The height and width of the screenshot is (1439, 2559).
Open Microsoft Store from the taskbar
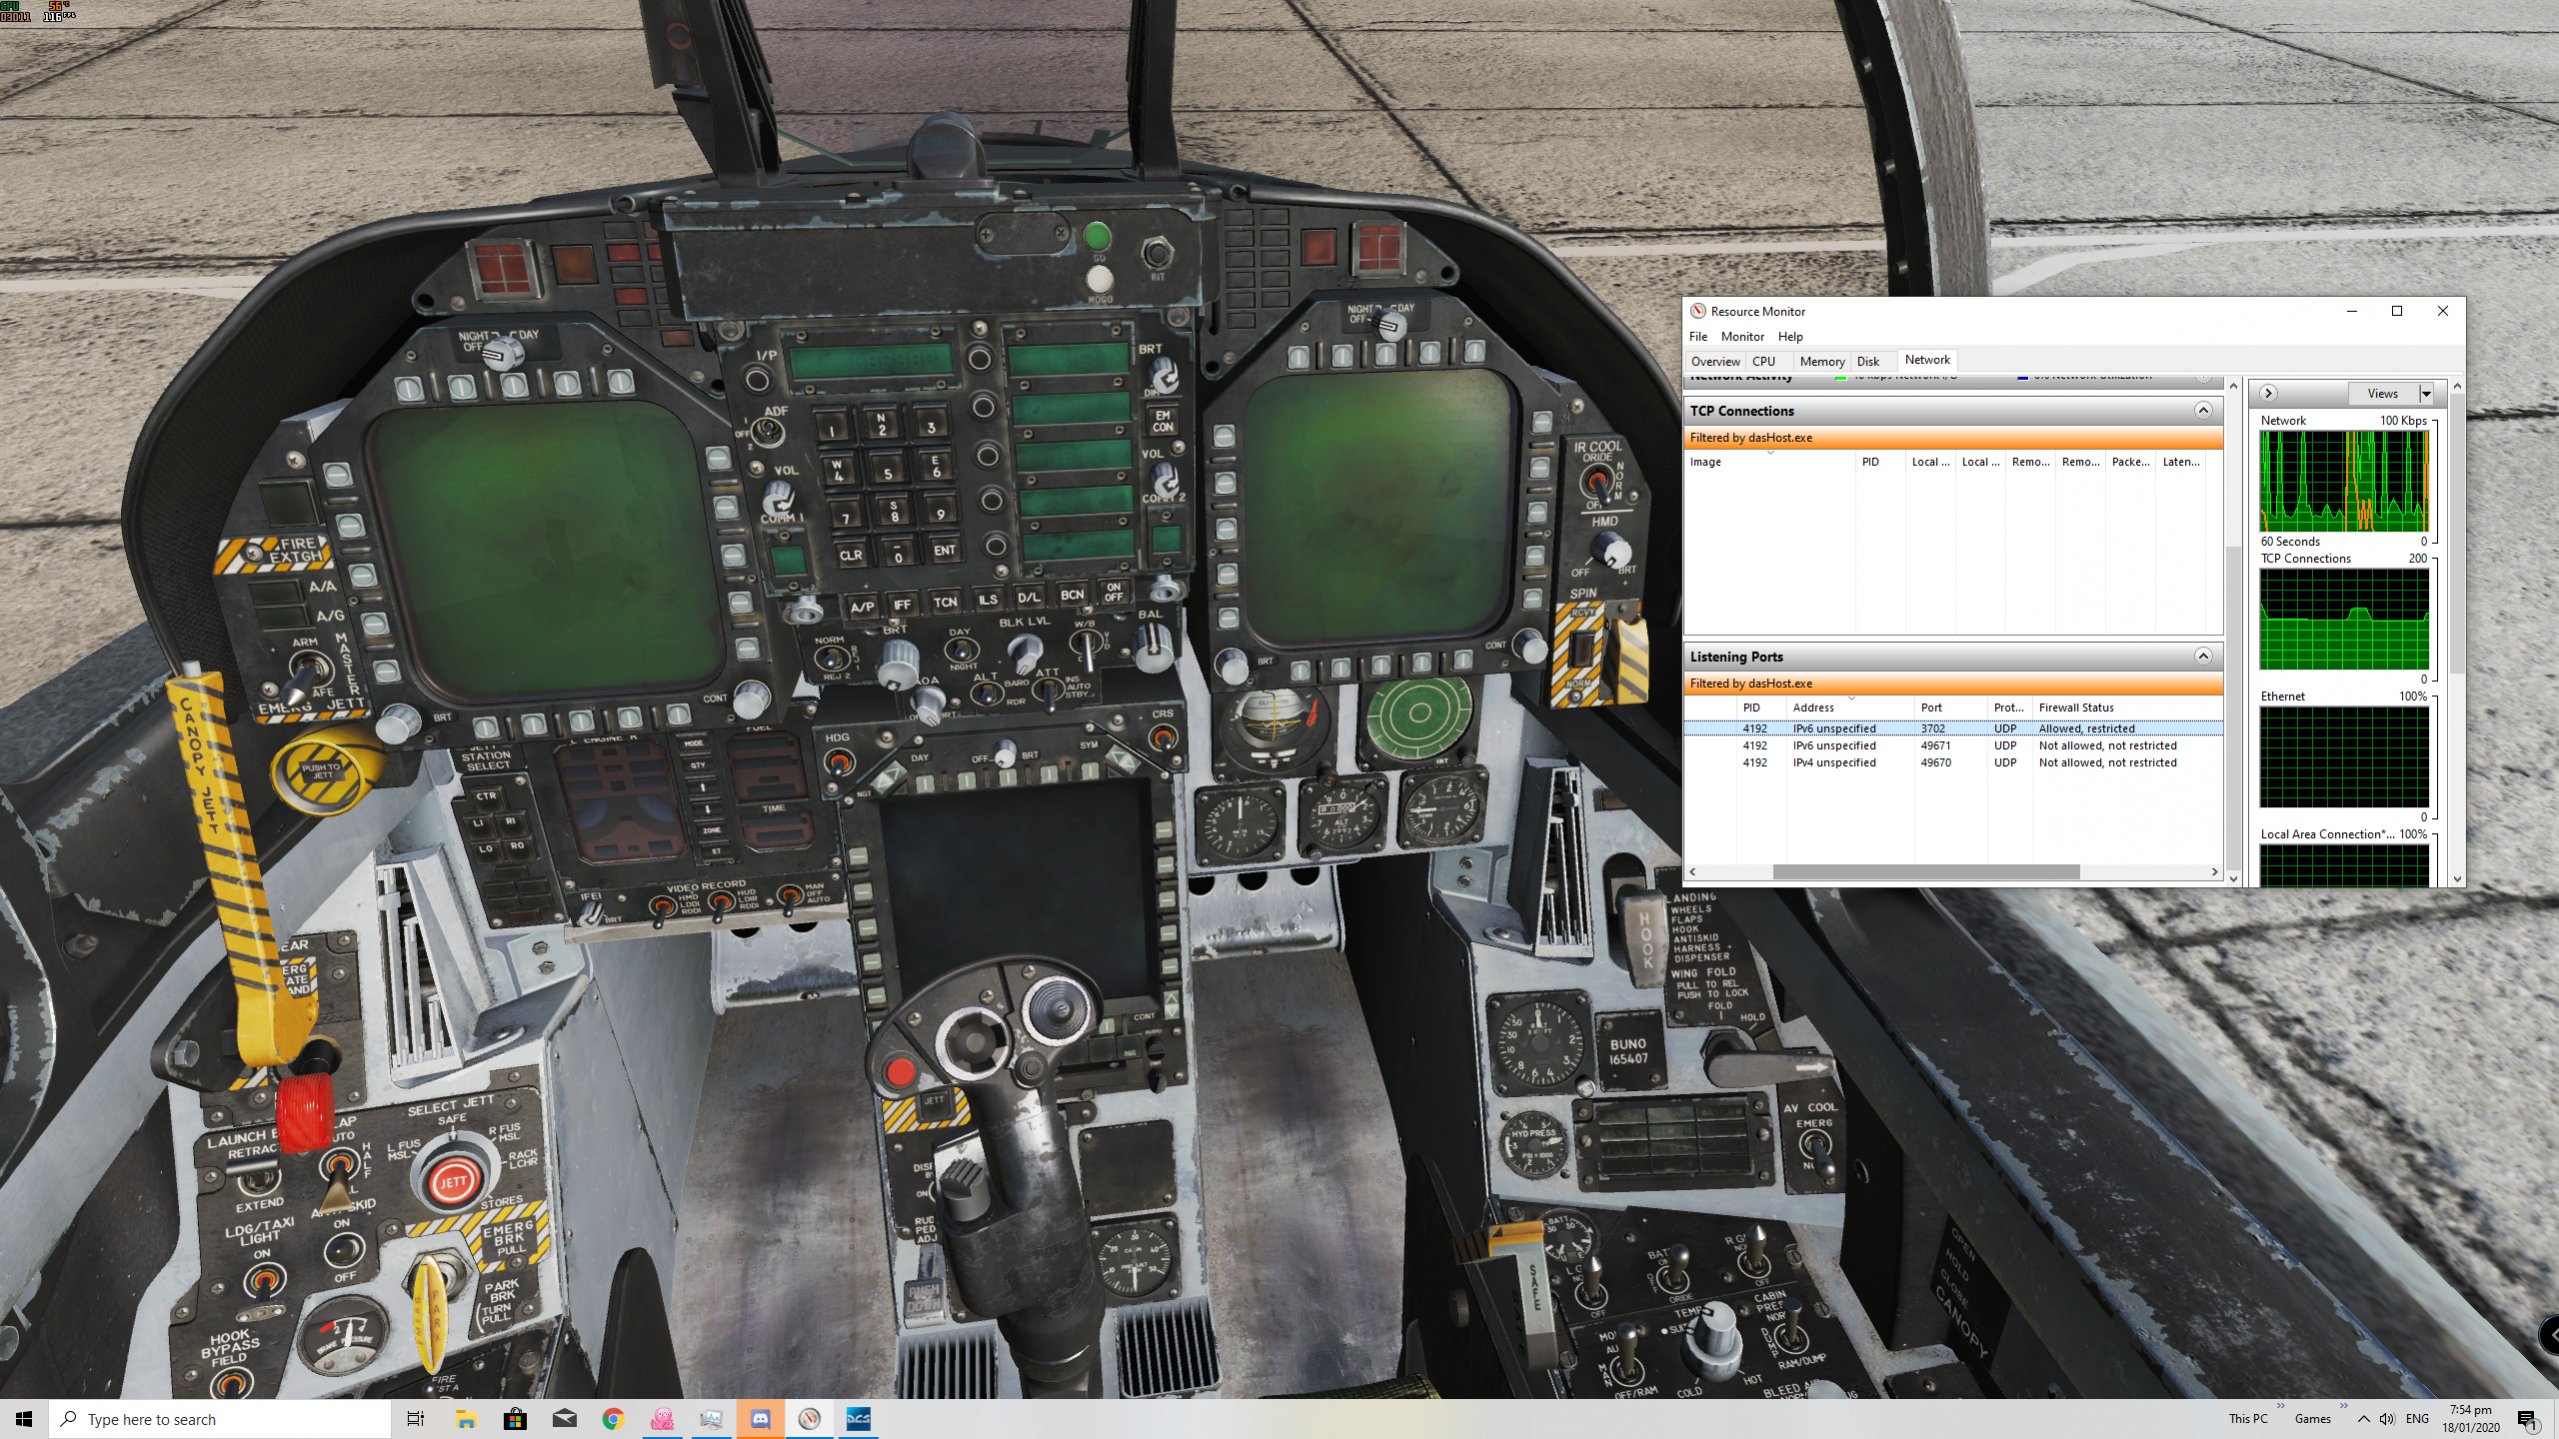tap(515, 1419)
